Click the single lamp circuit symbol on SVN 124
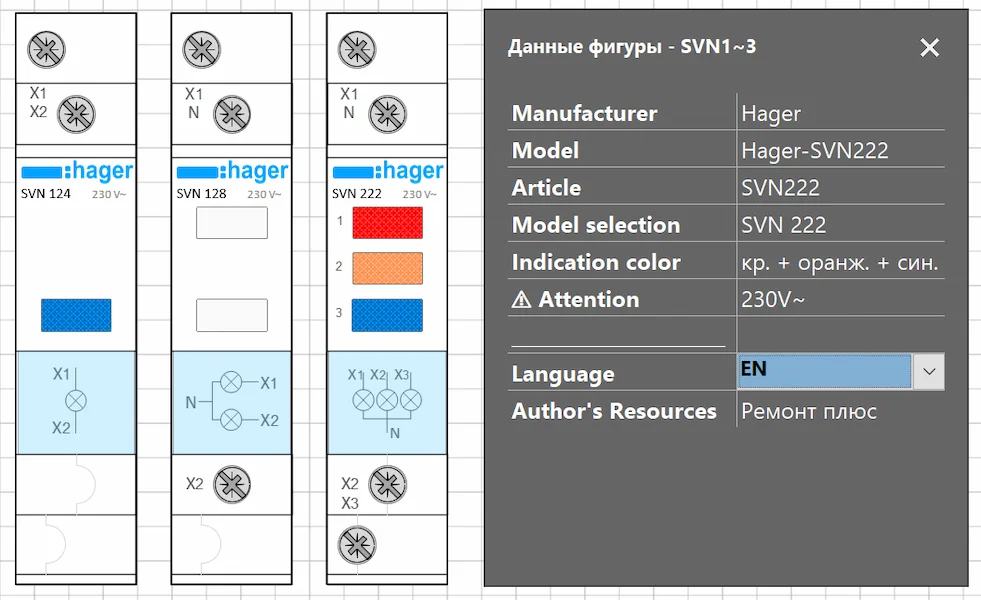This screenshot has width=981, height=600. 76,400
